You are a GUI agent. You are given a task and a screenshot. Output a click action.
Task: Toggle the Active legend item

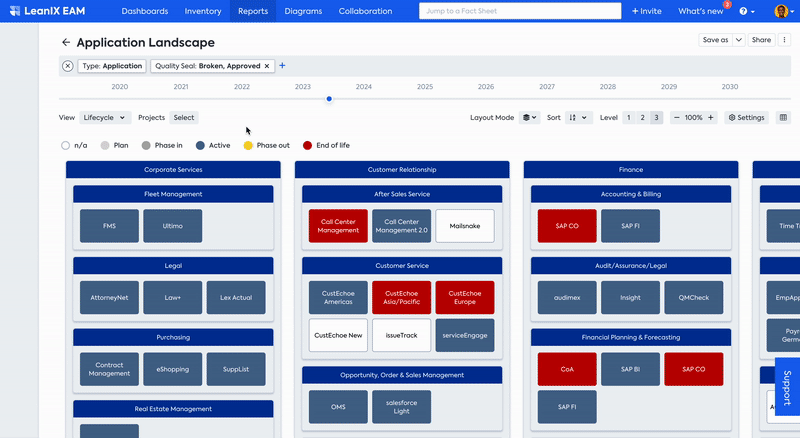[x=213, y=145]
